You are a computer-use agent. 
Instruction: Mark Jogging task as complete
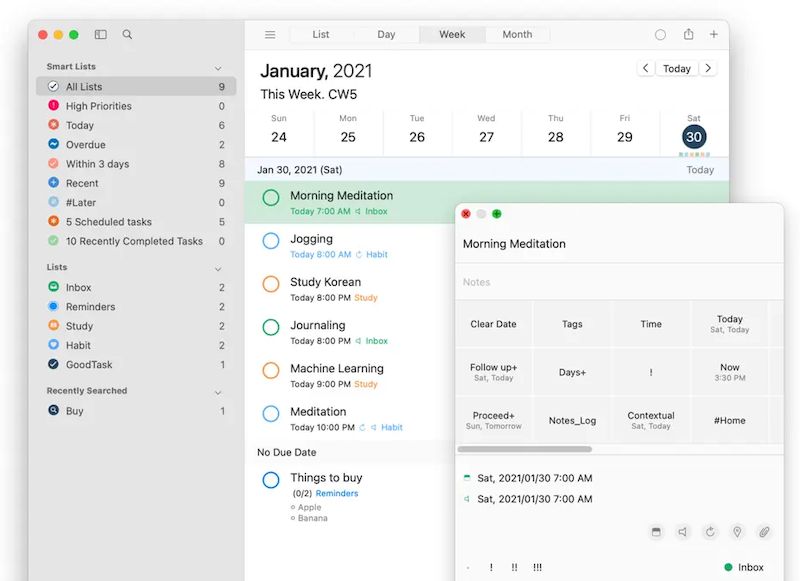[271, 241]
